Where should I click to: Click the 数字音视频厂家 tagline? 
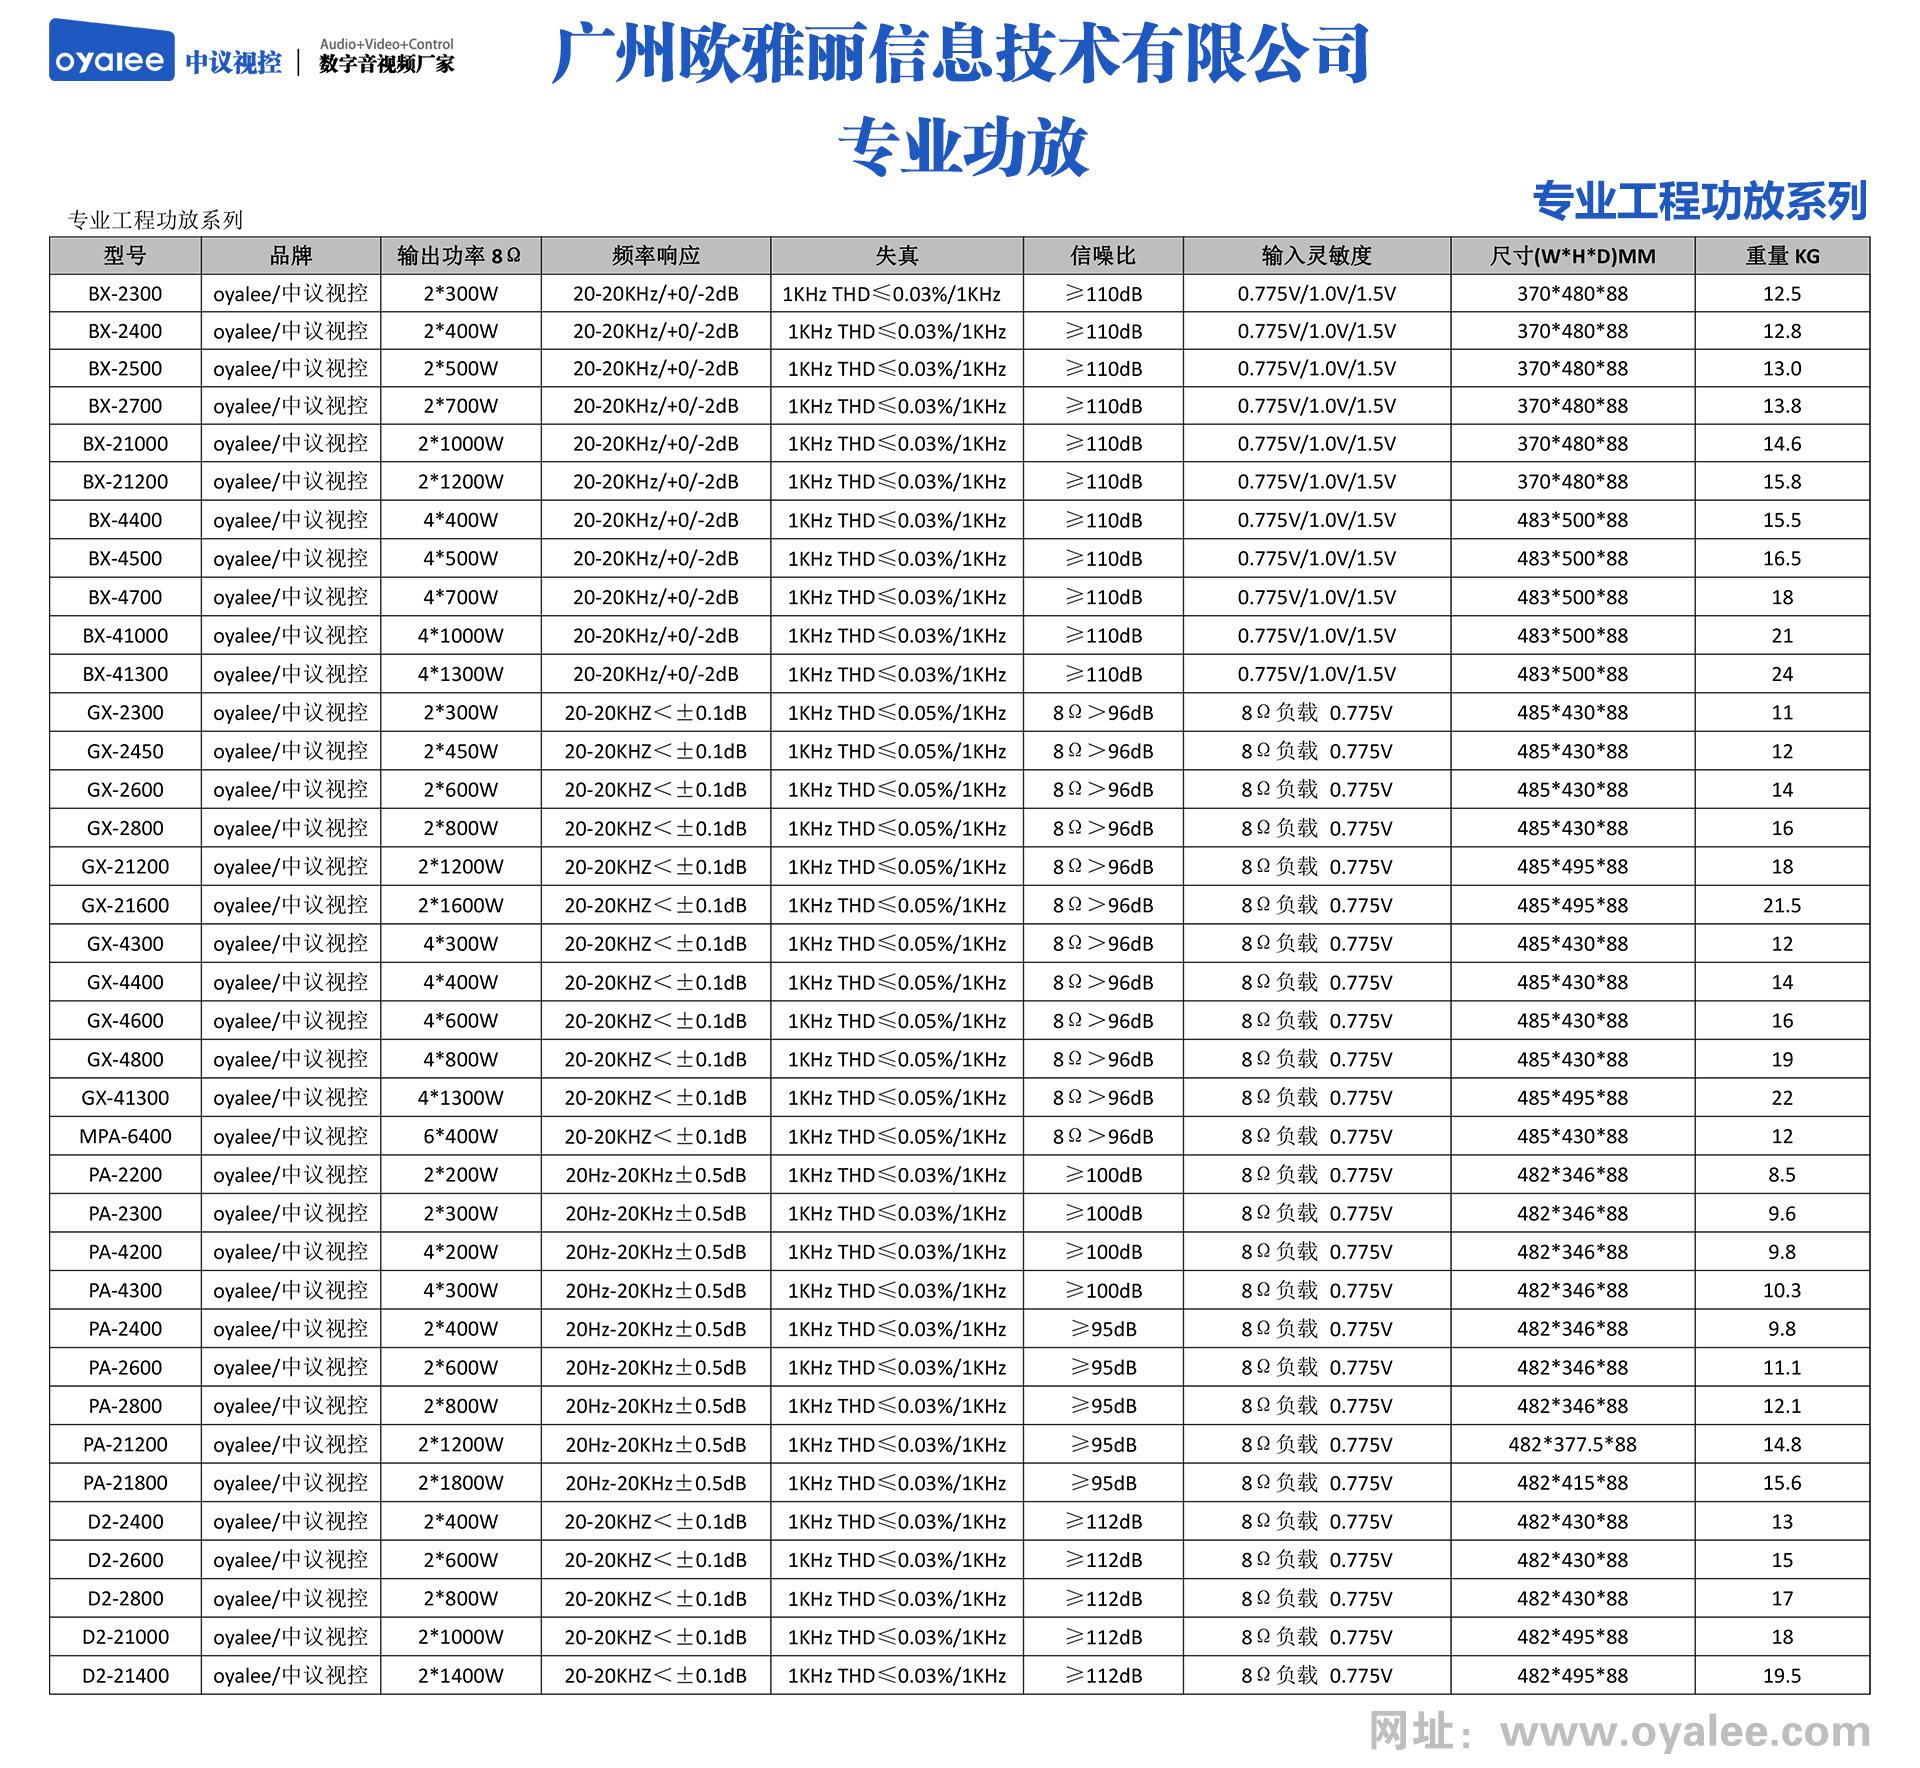click(x=386, y=64)
